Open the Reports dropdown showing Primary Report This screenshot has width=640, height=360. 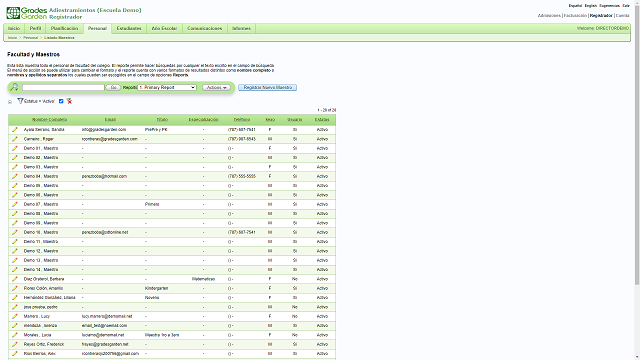[x=167, y=87]
